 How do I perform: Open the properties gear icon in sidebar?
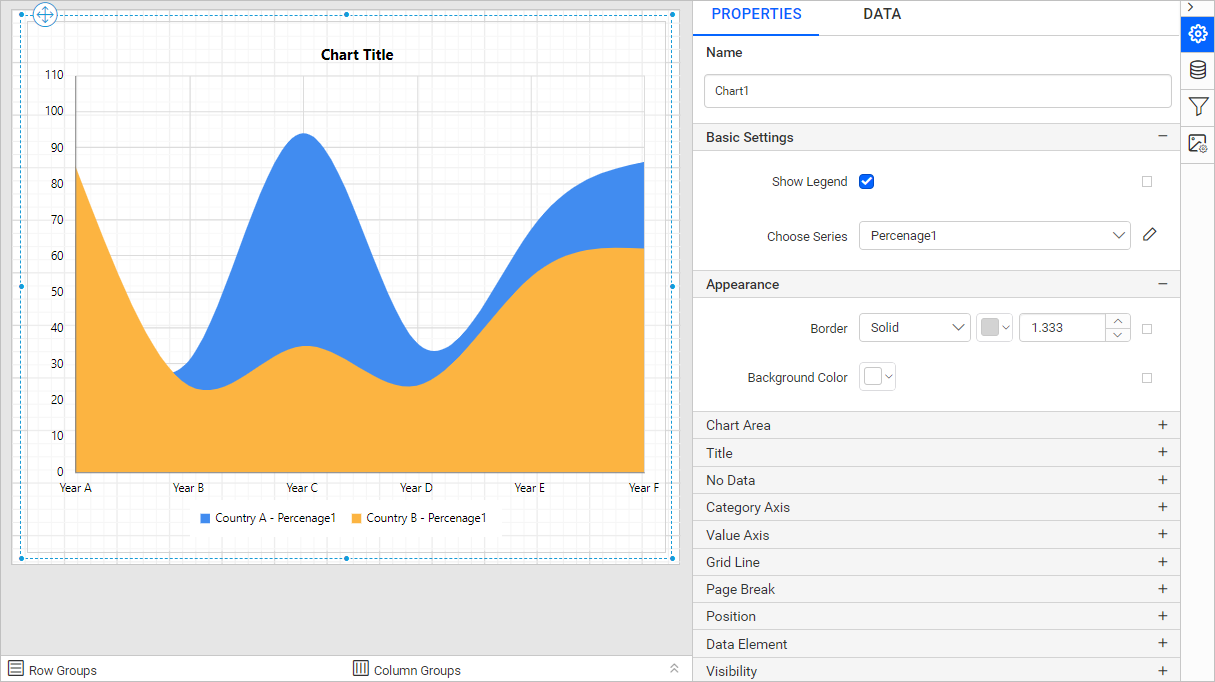click(x=1198, y=34)
